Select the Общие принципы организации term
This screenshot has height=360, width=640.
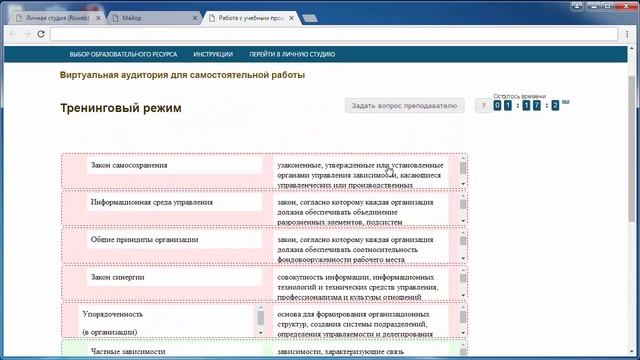click(x=174, y=240)
